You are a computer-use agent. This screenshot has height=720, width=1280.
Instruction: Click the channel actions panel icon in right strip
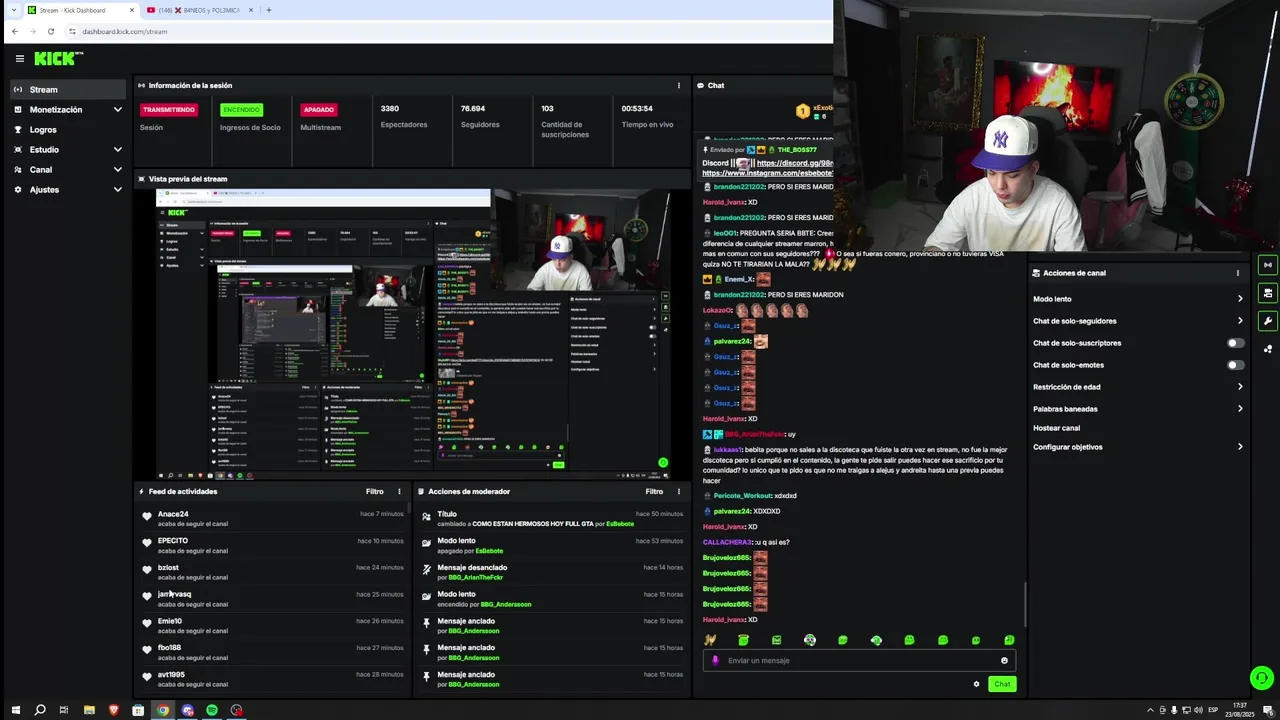(1268, 293)
